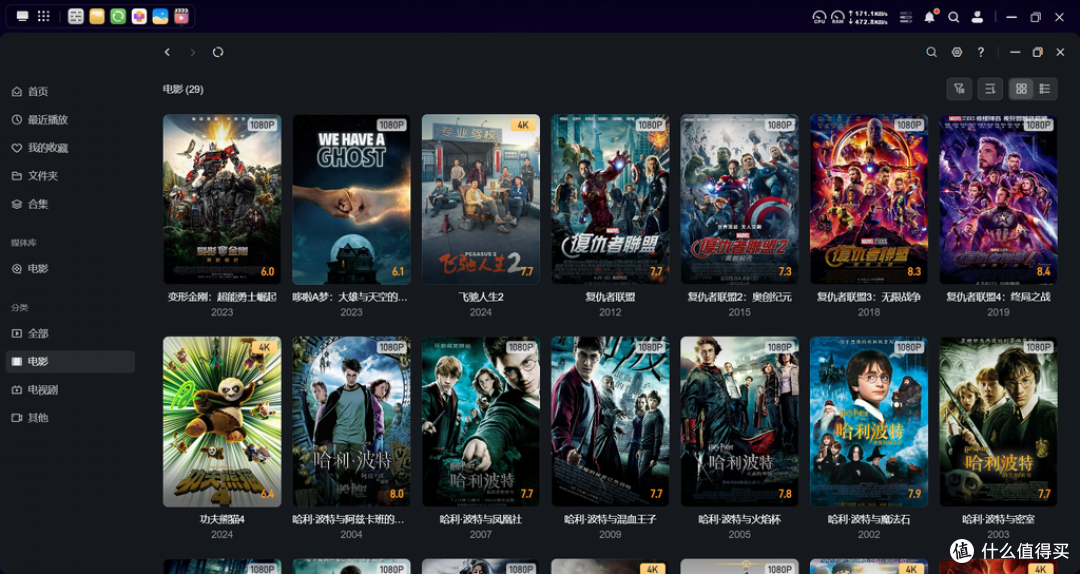The height and width of the screenshot is (574, 1080).
Task: Show desktop via the monitor icon
Action: 23,17
